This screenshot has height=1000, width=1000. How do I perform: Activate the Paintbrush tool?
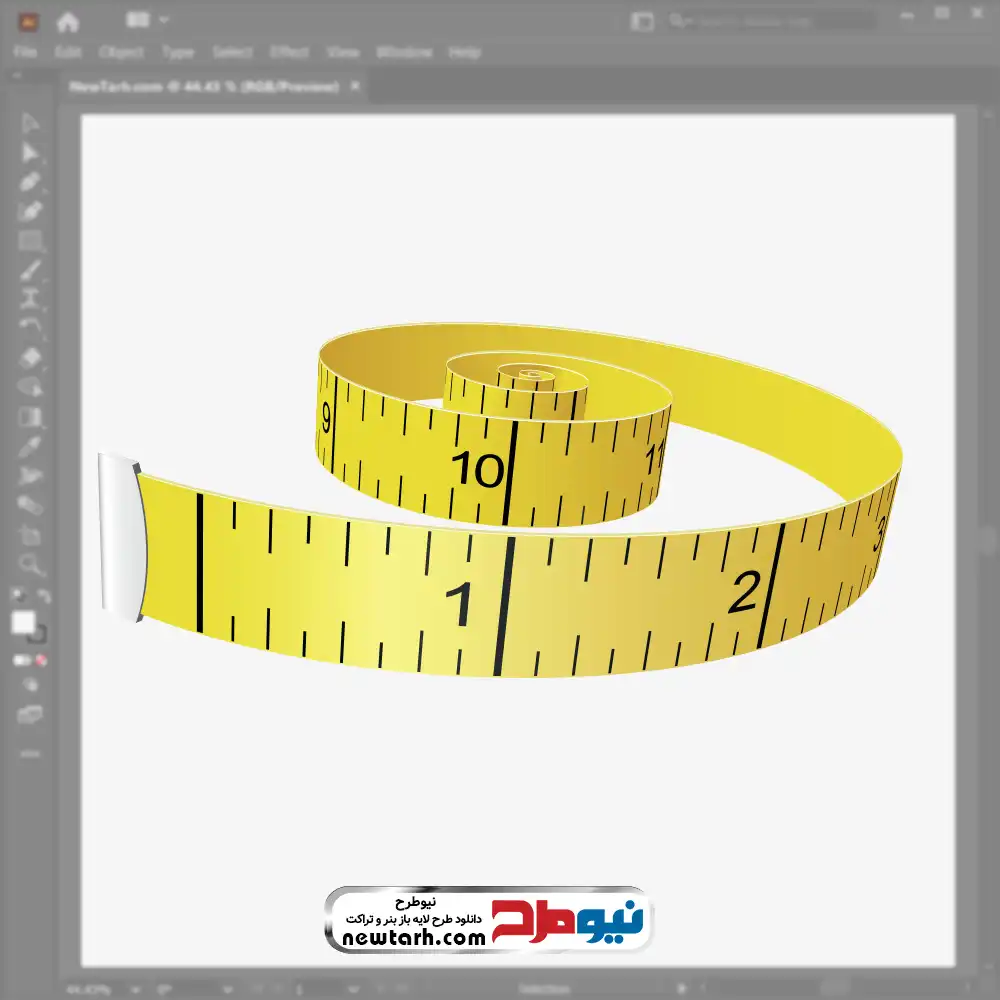[x=29, y=270]
